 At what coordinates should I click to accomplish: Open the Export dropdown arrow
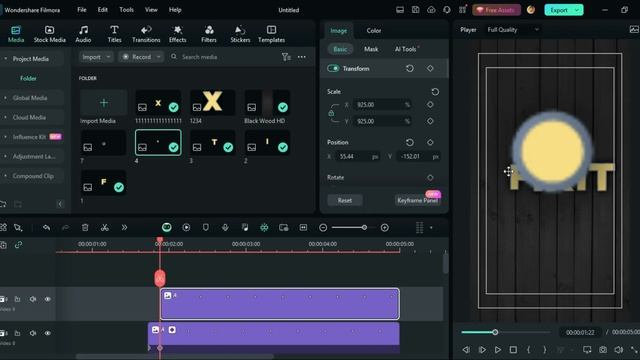tap(577, 10)
